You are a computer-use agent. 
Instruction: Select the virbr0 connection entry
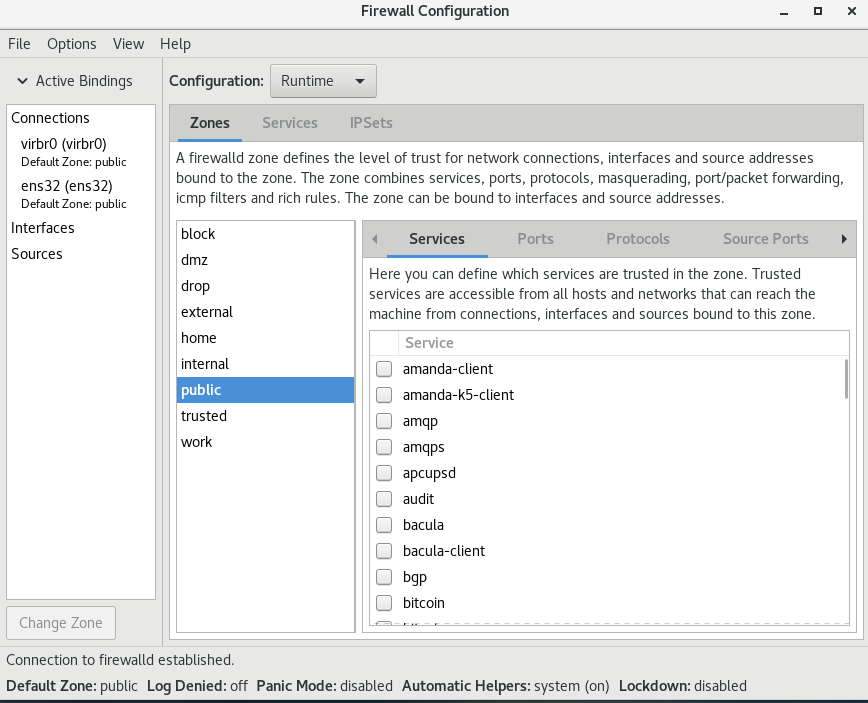pyautogui.click(x=81, y=152)
